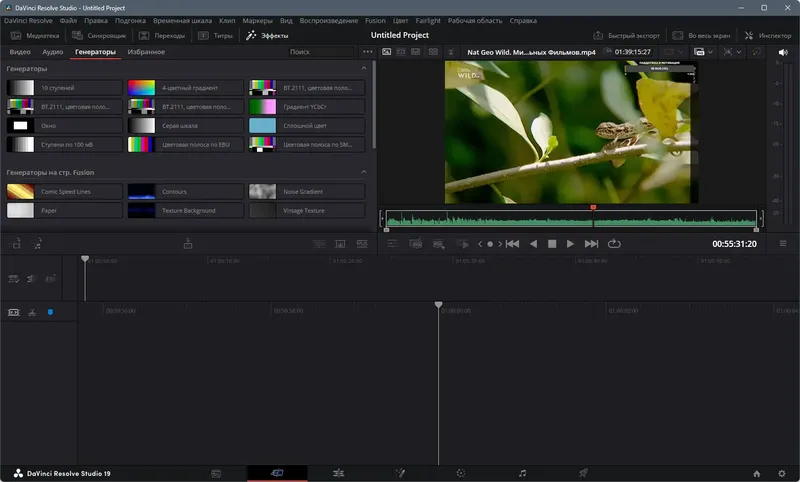Open the Color page icon
Viewport: 800px width, 482px height.
pyautogui.click(x=461, y=472)
